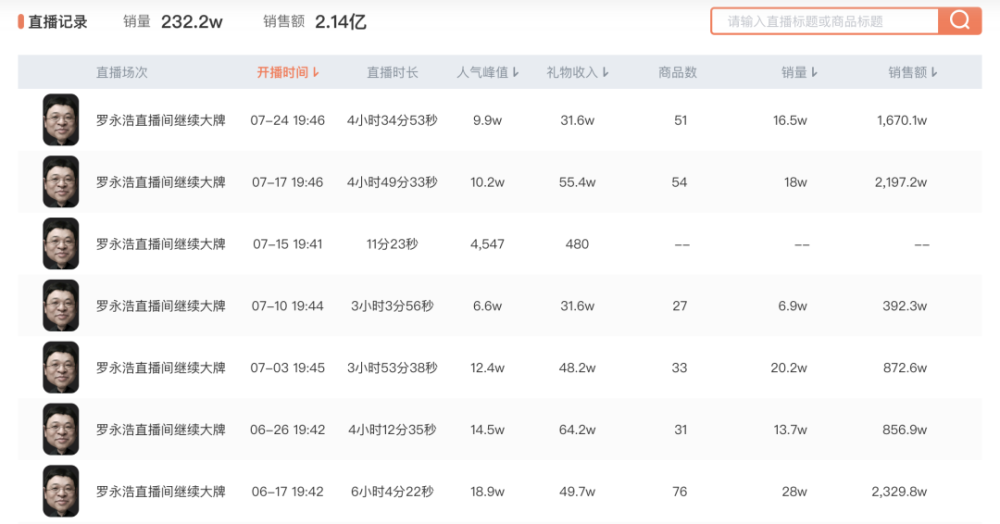Click the orange search magnifier button
1000x524 pixels.
pyautogui.click(x=960, y=21)
